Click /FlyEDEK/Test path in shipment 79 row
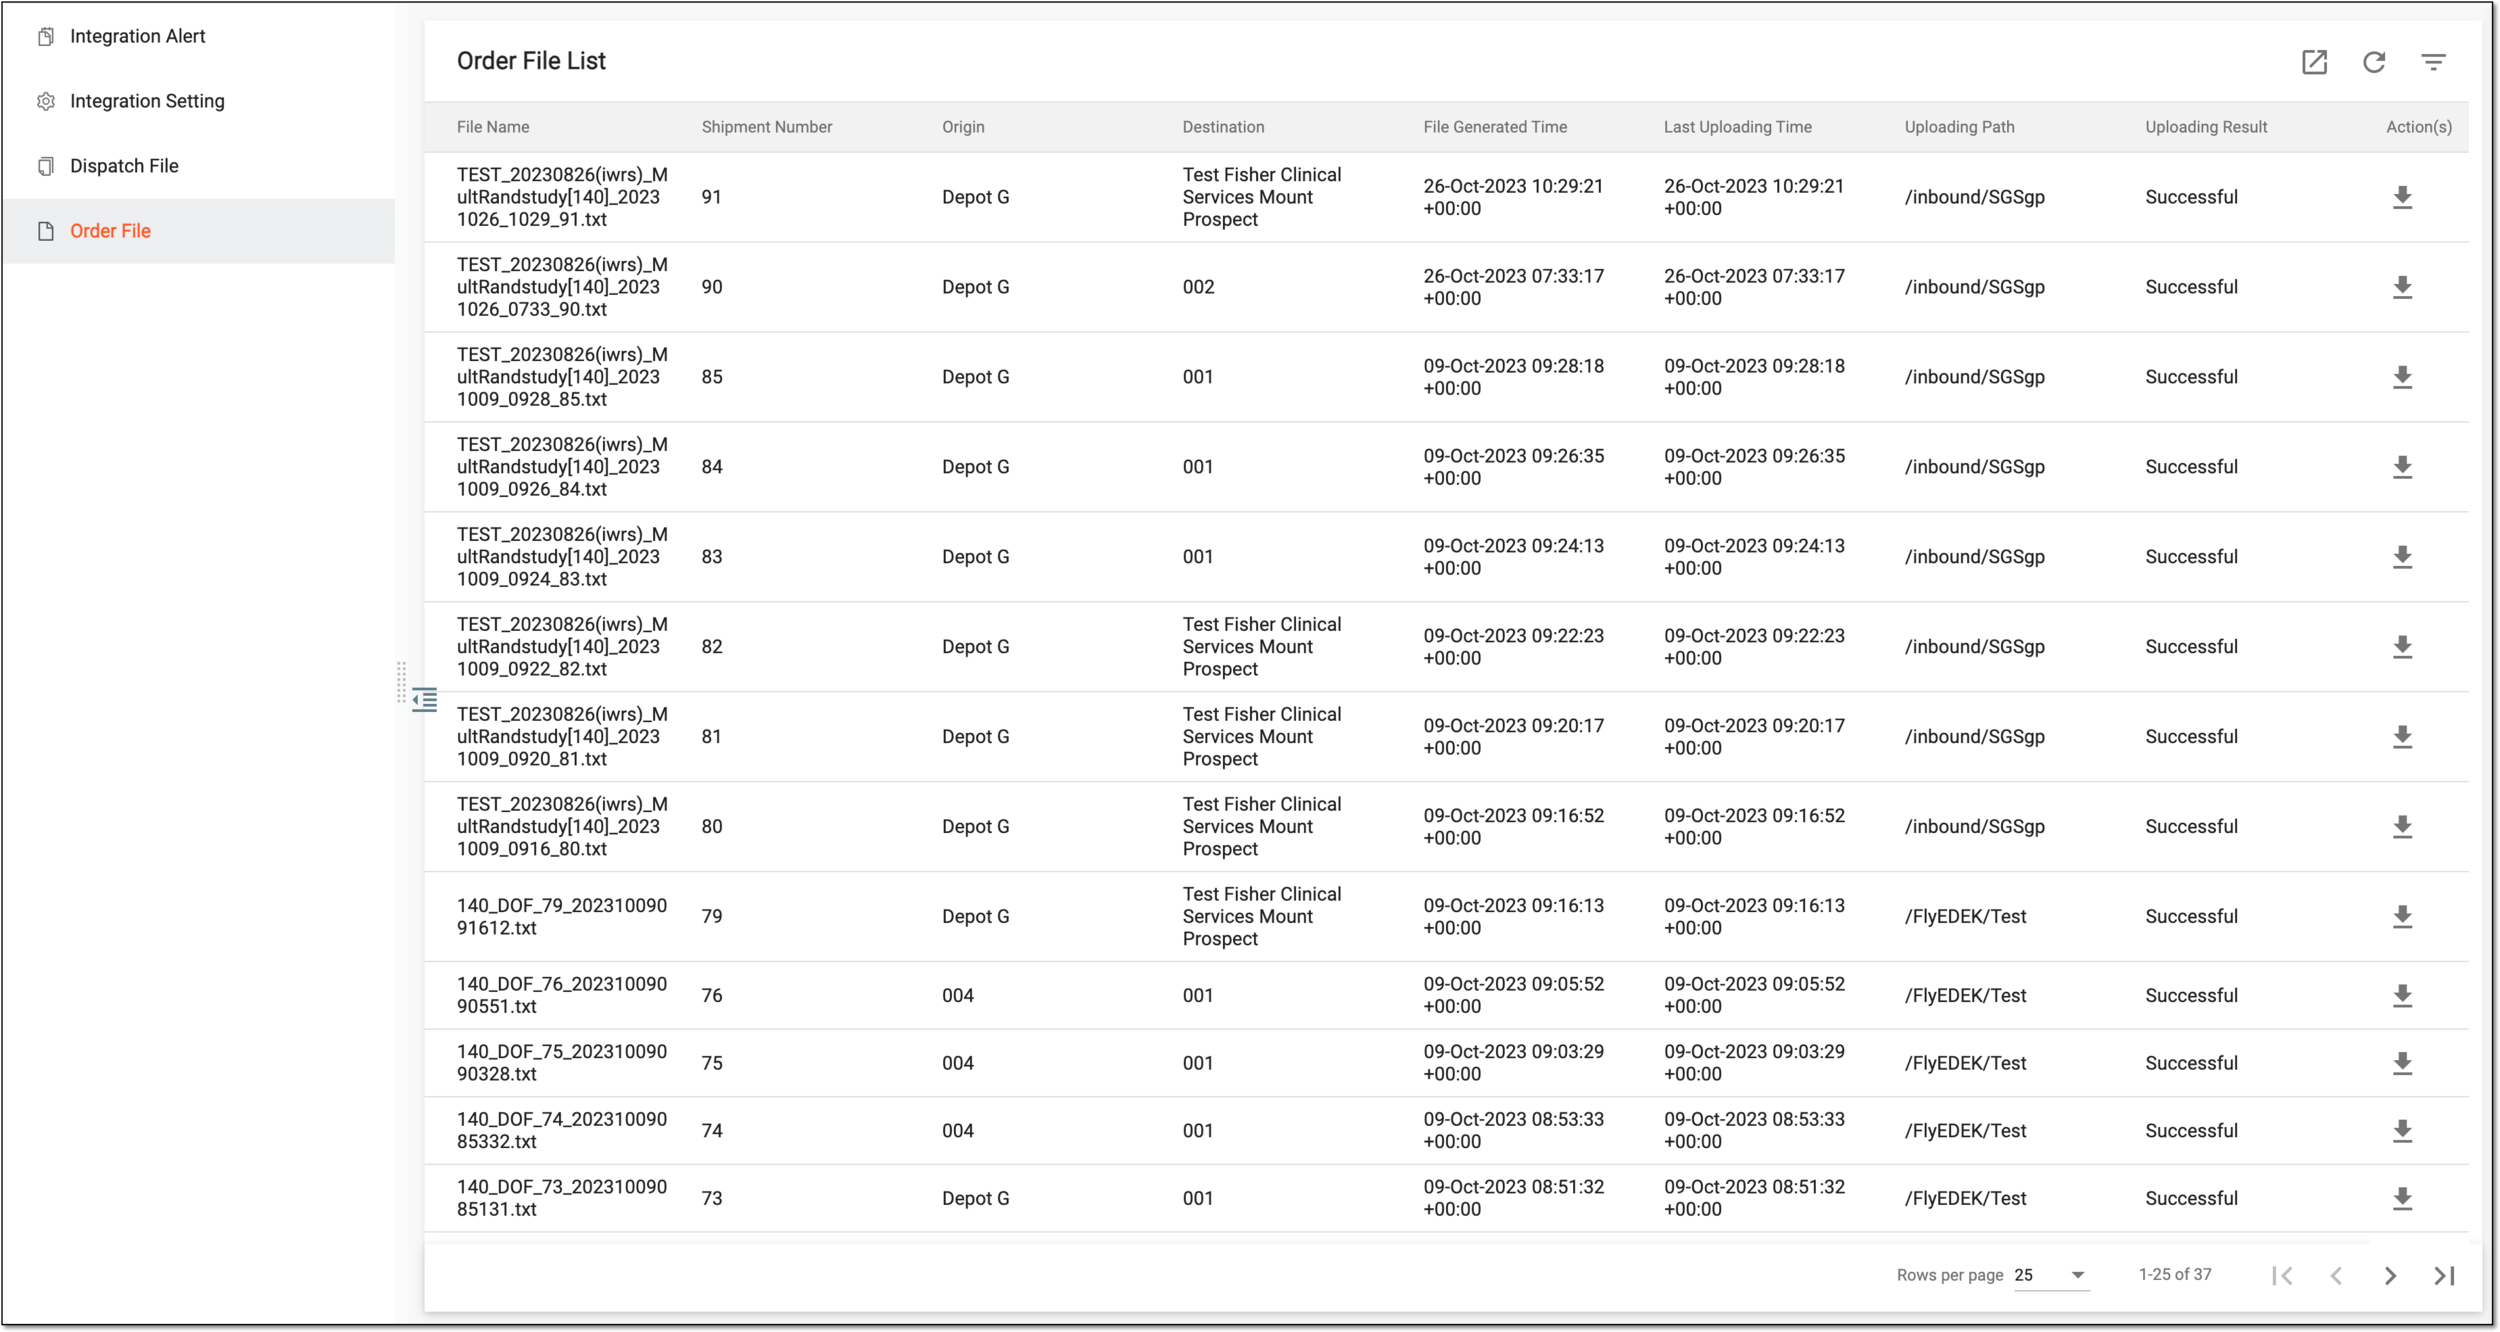 [x=1965, y=917]
